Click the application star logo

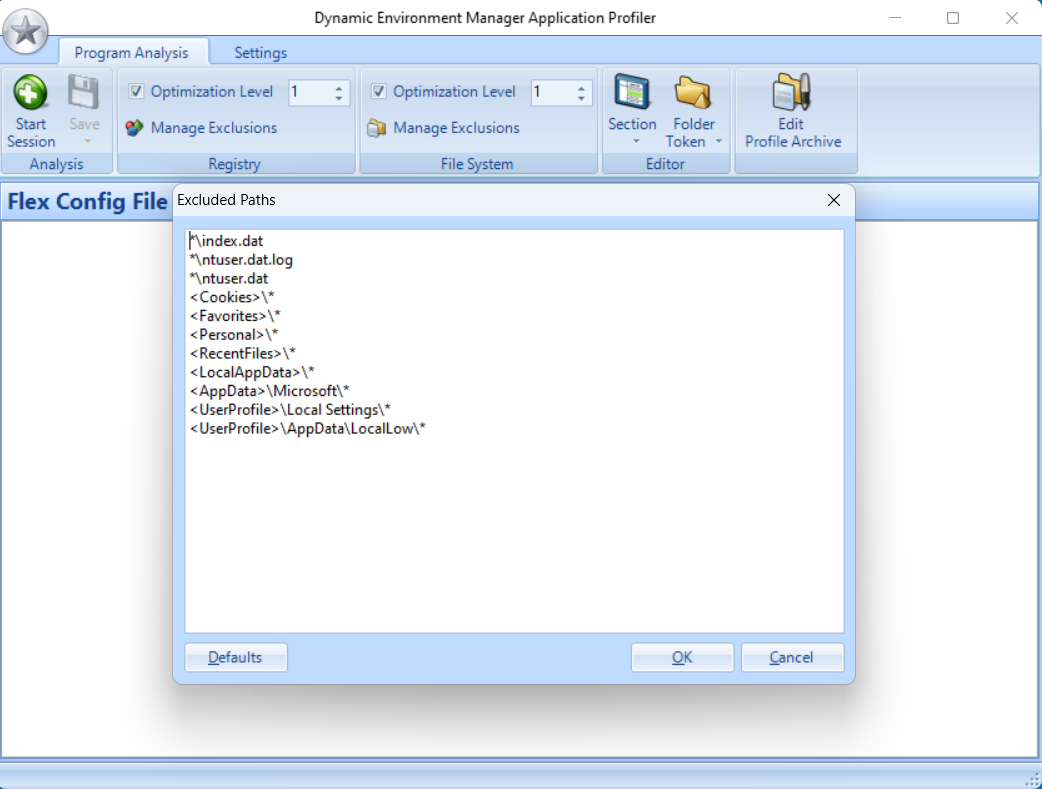pyautogui.click(x=27, y=31)
